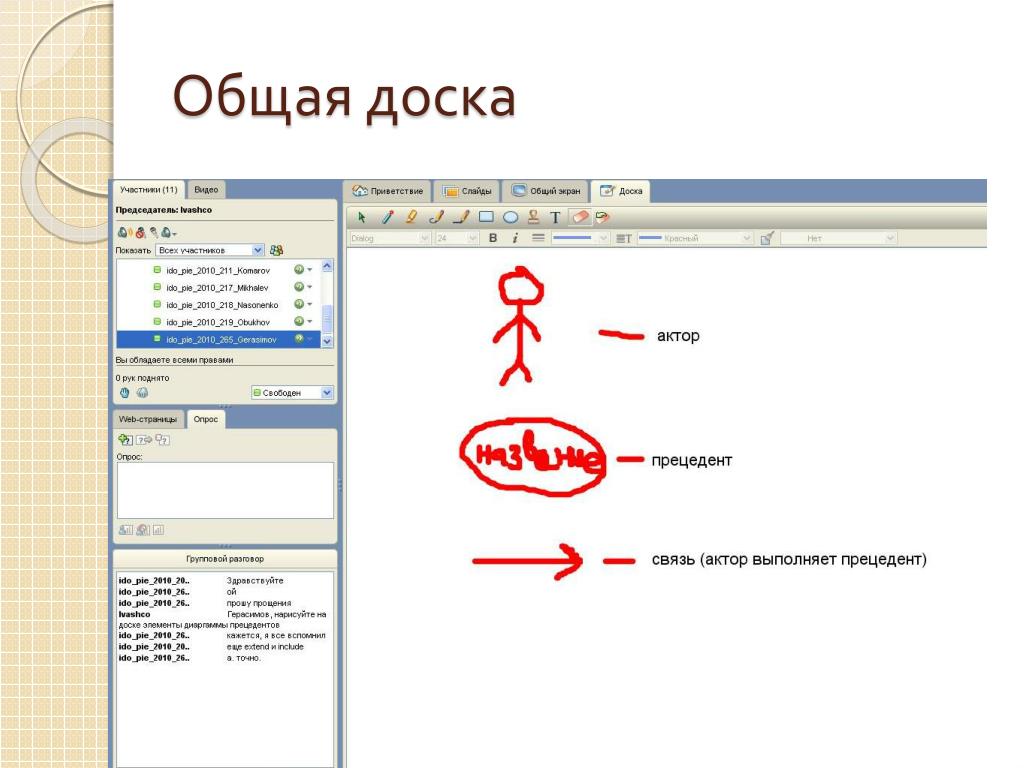The width and height of the screenshot is (1024, 768).
Task: Click the hide poll results icon
Action: [142, 530]
